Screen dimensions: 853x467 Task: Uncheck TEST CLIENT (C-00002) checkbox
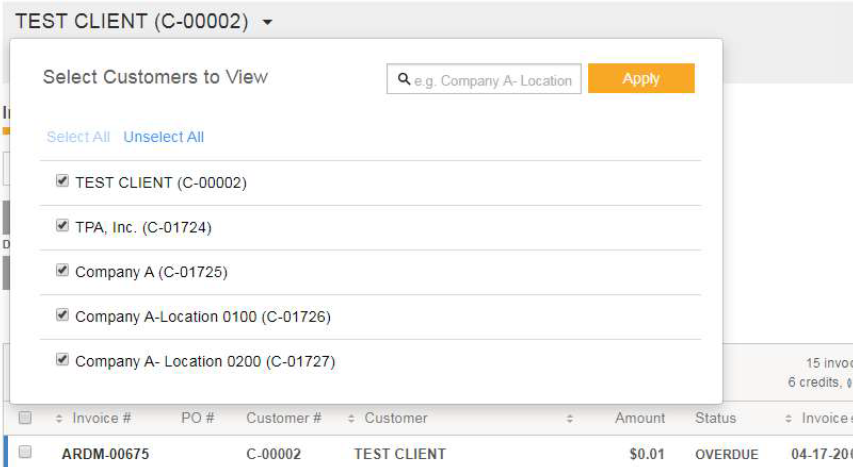(x=62, y=182)
